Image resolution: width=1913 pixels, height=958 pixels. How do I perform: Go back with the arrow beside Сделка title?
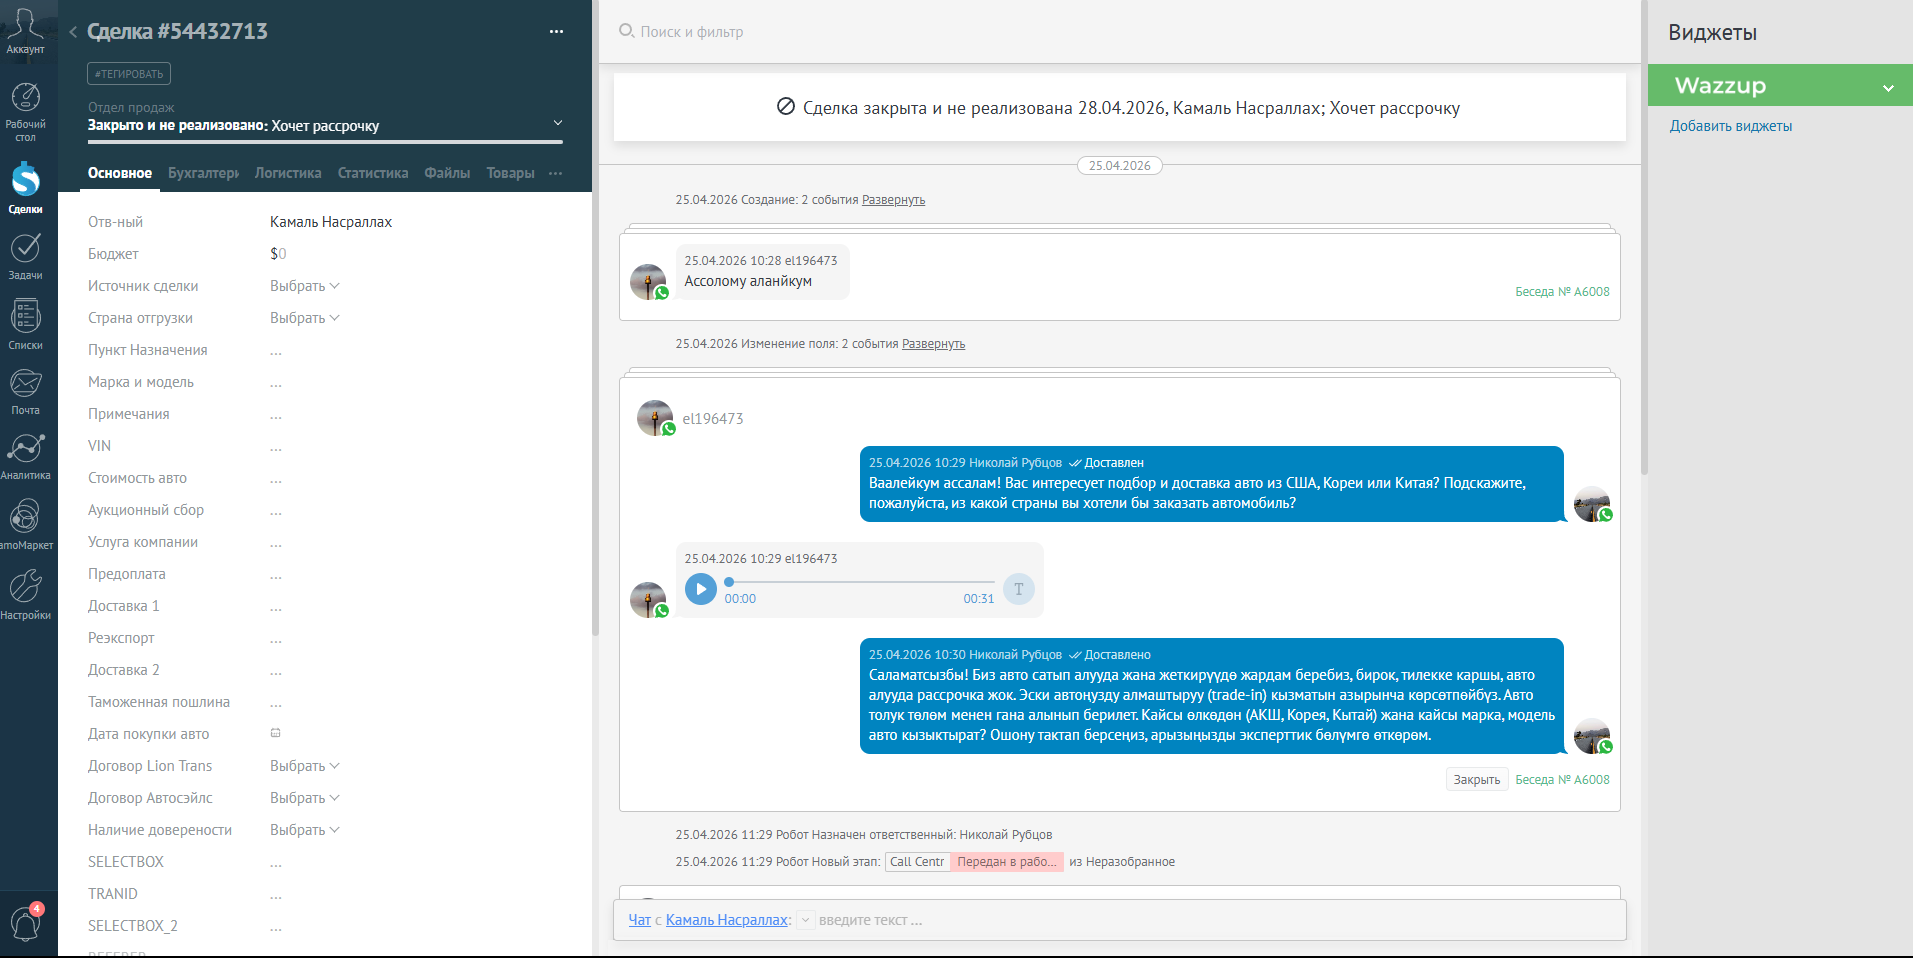tap(73, 32)
